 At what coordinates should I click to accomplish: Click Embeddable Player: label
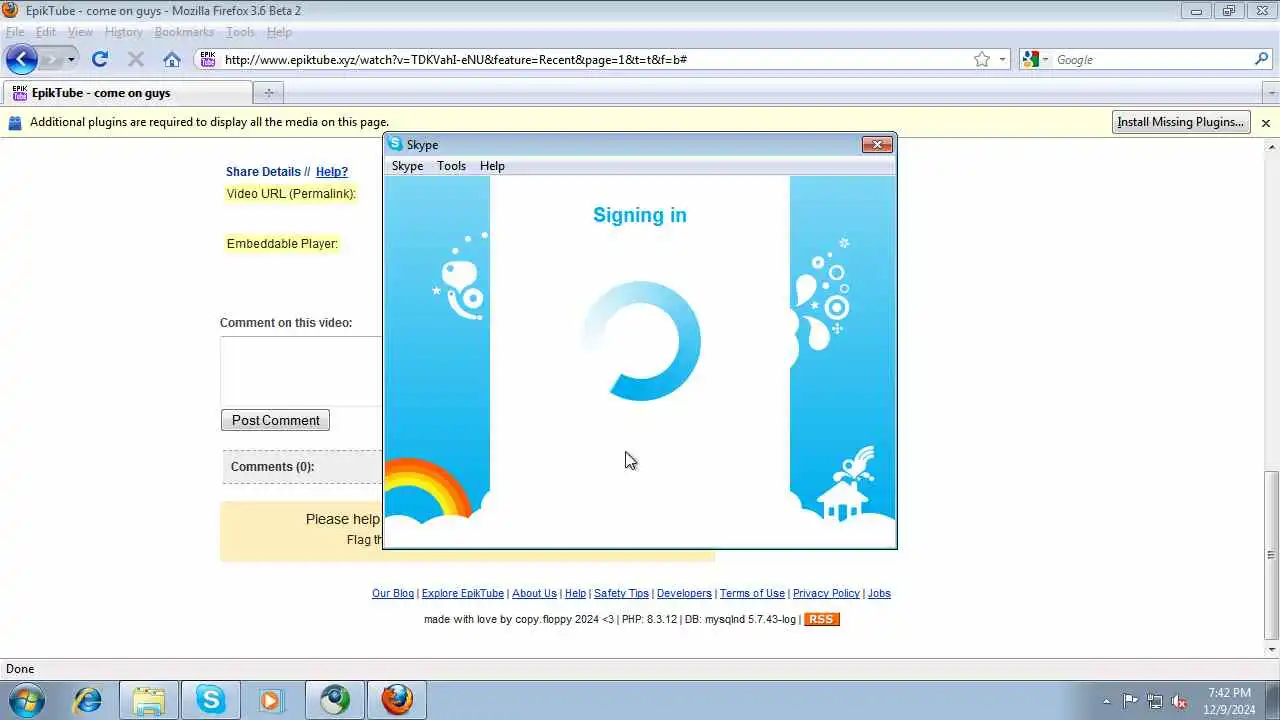click(282, 244)
